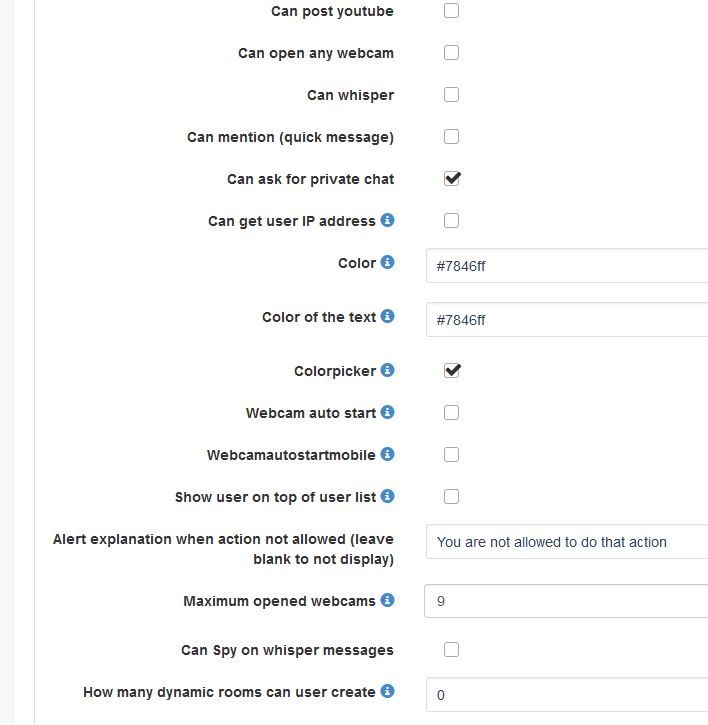Click info icon next to dynamic rooms setting
708x725 pixels.
[388, 691]
